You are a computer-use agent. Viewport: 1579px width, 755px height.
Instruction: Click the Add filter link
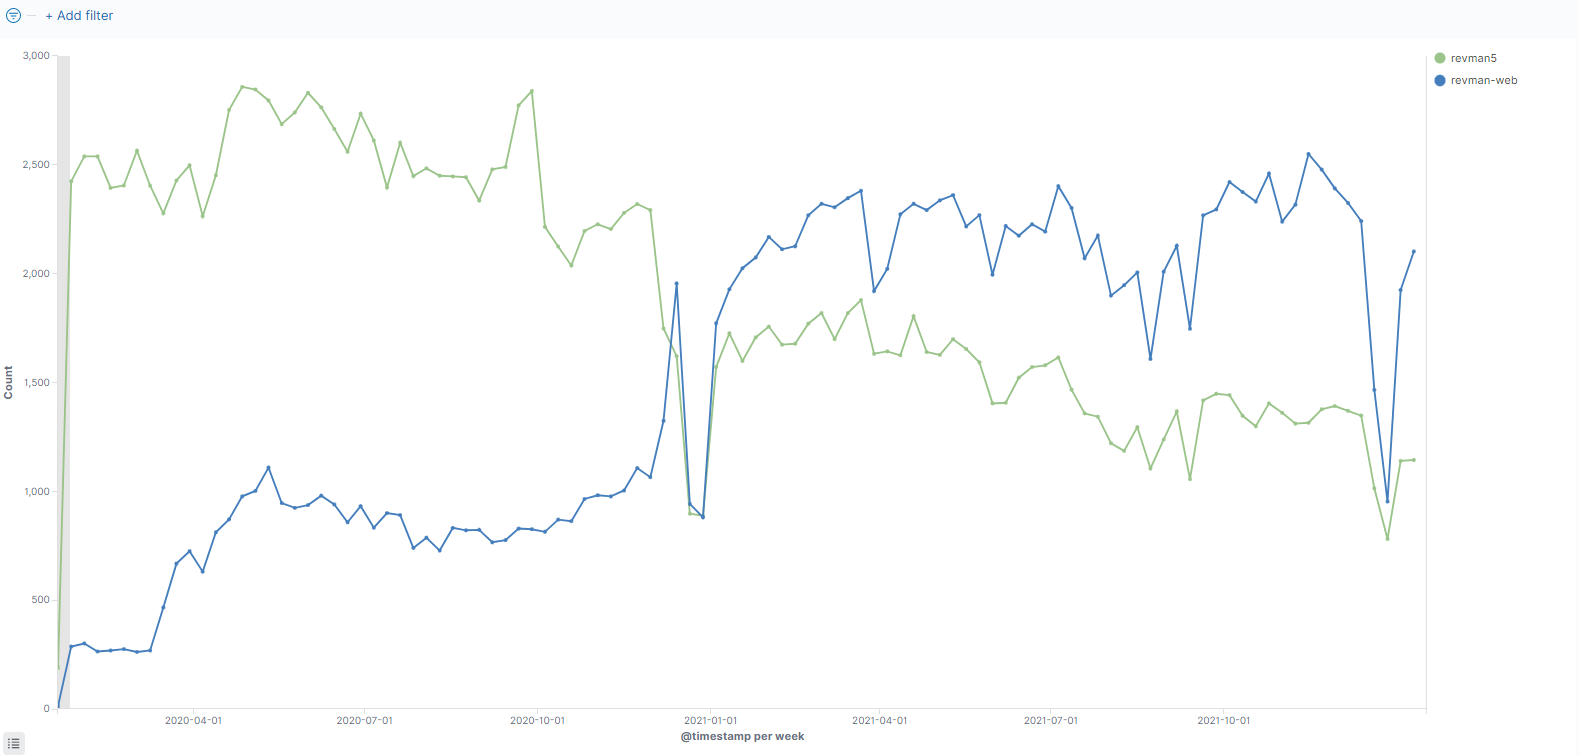[x=79, y=16]
